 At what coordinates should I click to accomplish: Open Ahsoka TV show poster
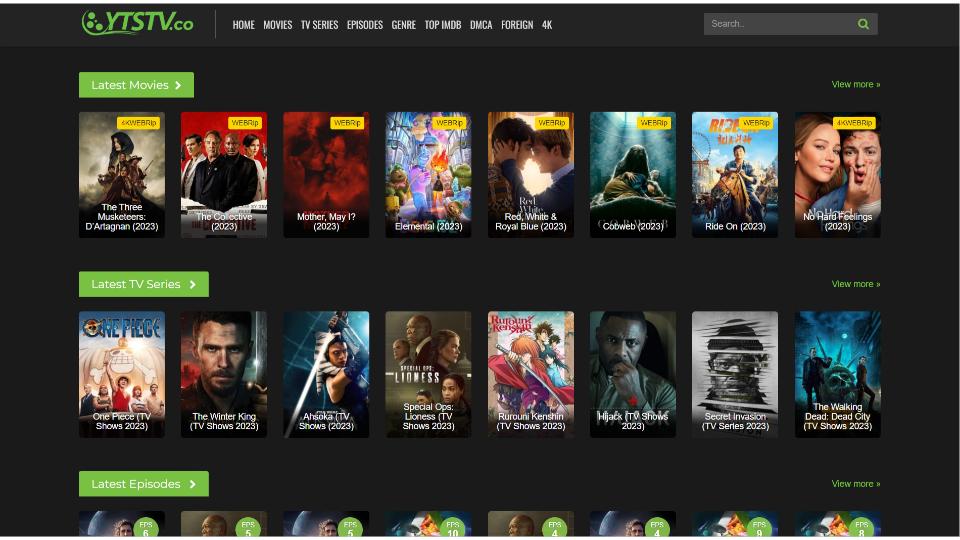pyautogui.click(x=326, y=374)
